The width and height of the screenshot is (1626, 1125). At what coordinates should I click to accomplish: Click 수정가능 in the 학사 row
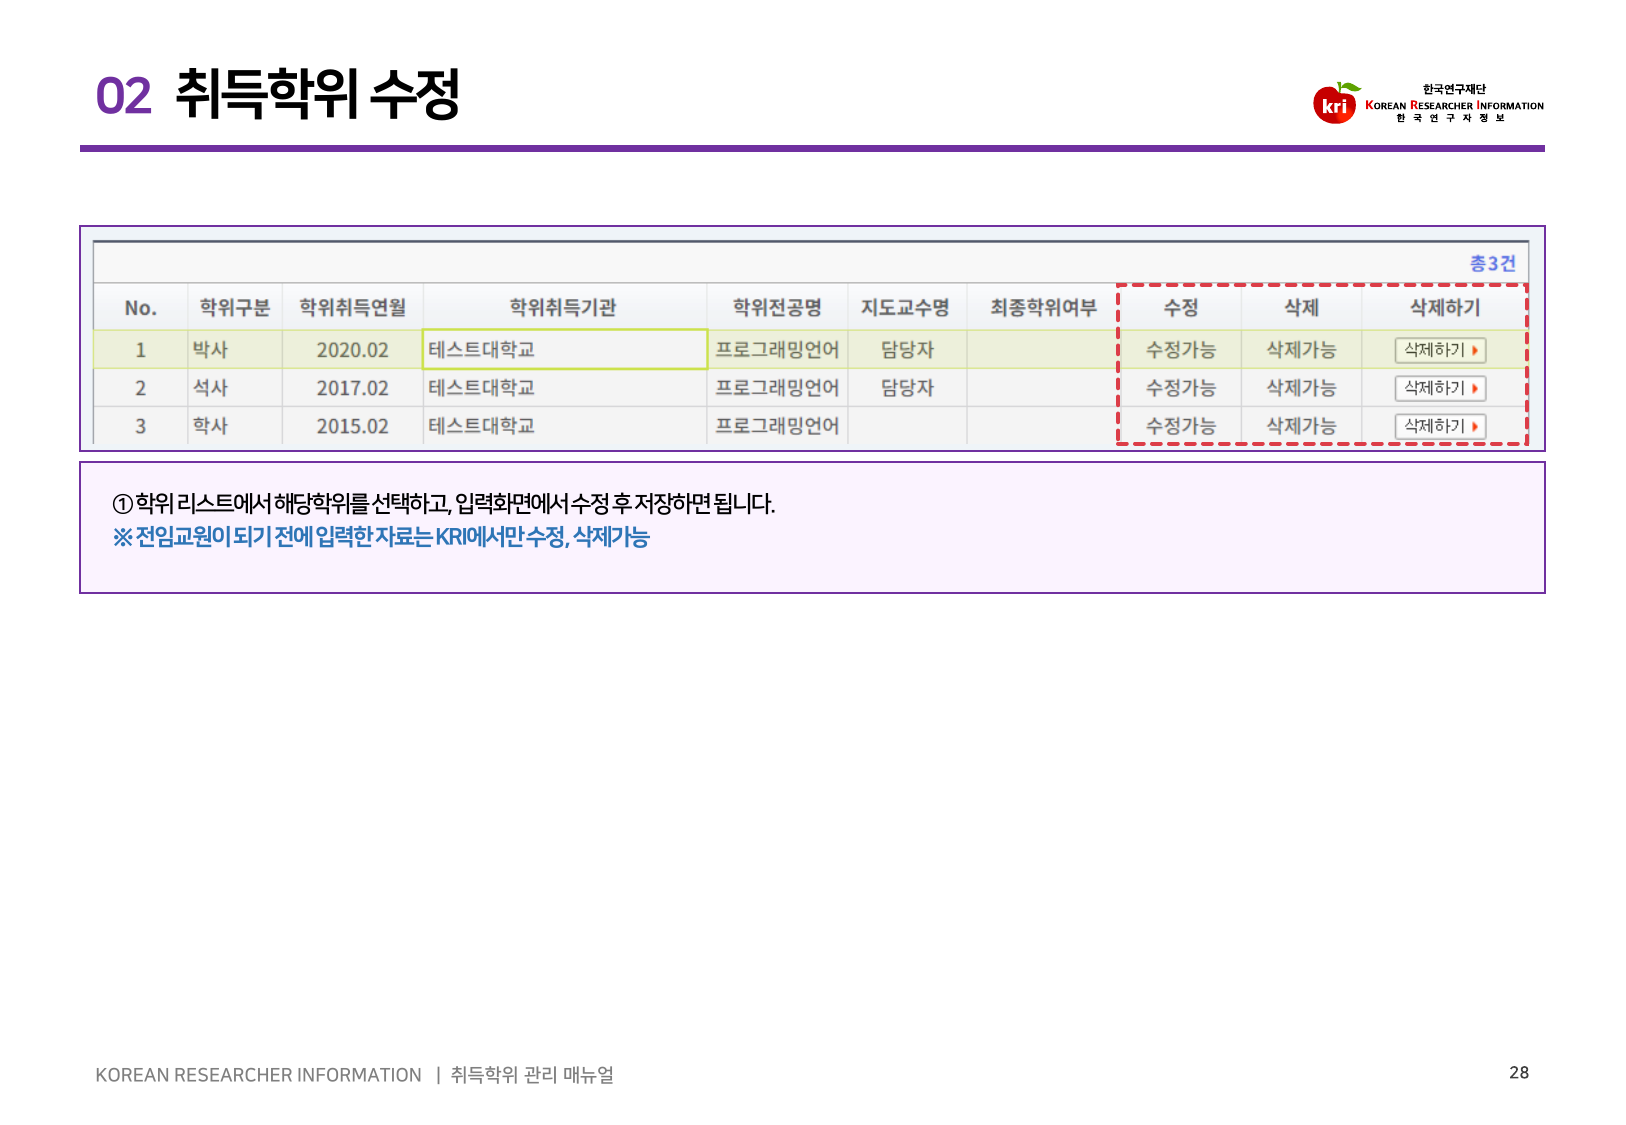click(1181, 426)
